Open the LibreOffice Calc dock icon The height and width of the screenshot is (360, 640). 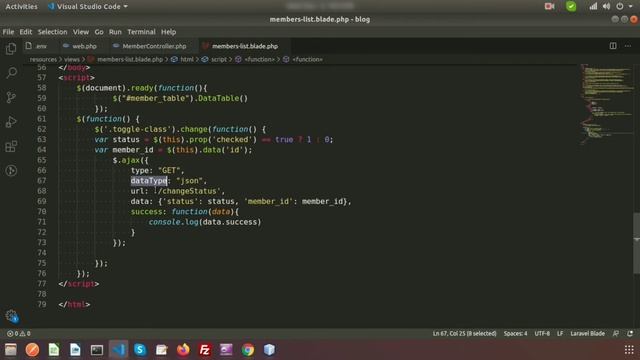[54, 350]
